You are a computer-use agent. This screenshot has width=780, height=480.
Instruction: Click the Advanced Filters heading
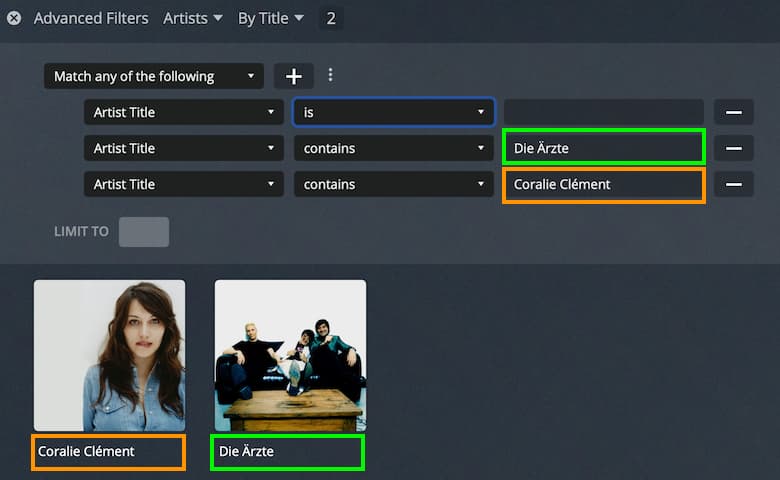[x=91, y=18]
